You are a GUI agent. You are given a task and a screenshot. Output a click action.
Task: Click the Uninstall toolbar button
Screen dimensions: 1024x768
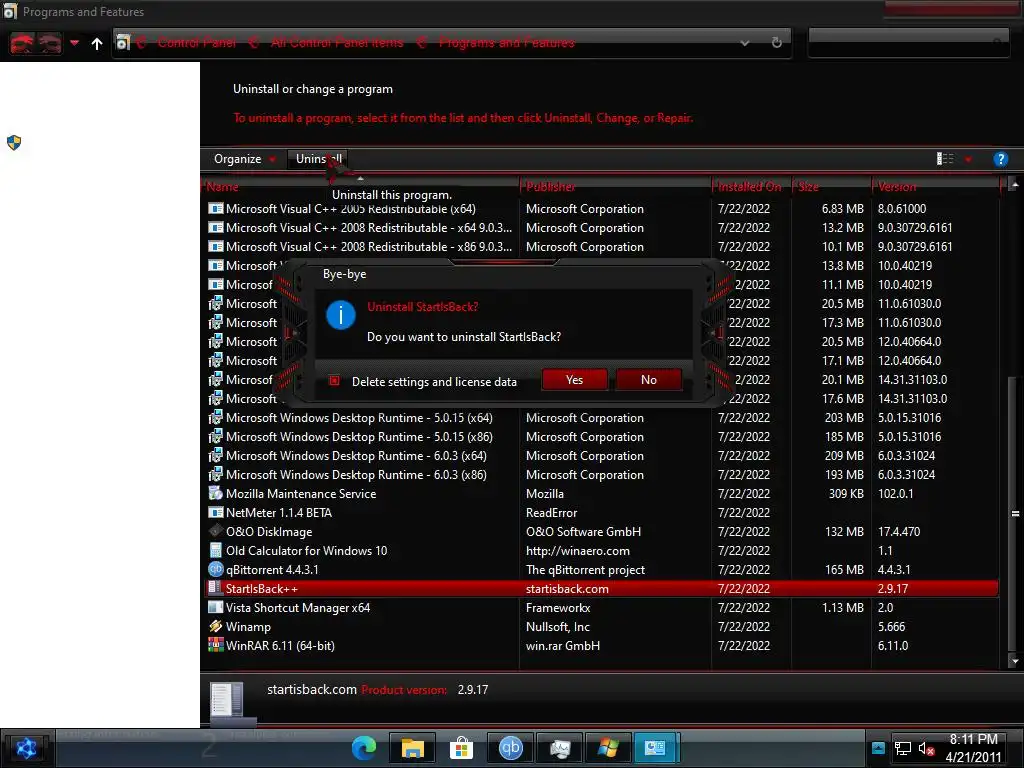pyautogui.click(x=319, y=159)
